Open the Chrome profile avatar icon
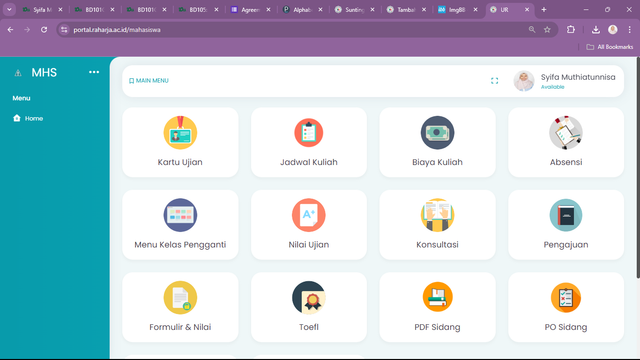640x360 pixels. pos(613,29)
